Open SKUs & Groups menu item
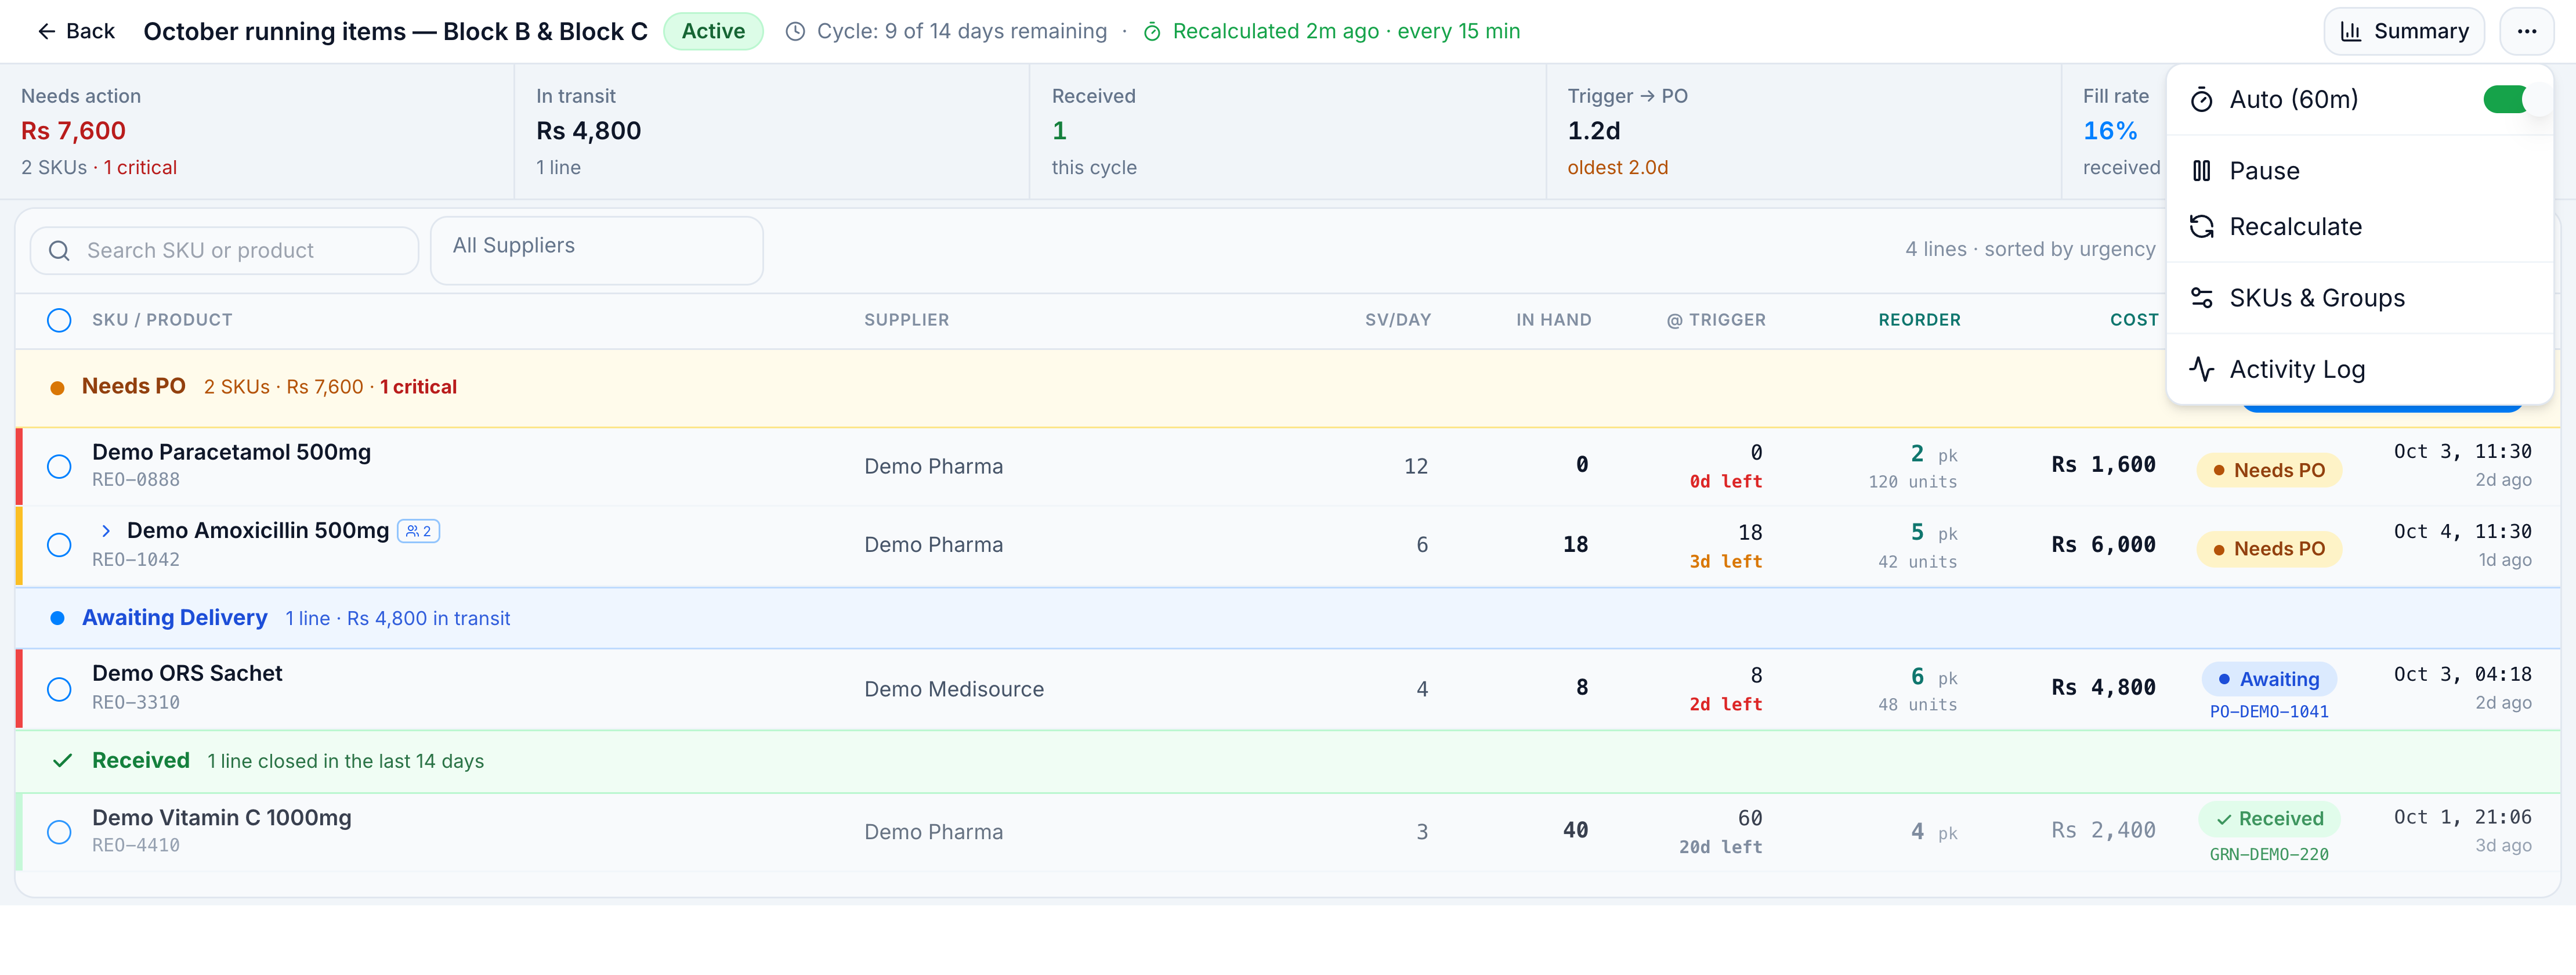Viewport: 2576px width, 975px height. [2359, 298]
